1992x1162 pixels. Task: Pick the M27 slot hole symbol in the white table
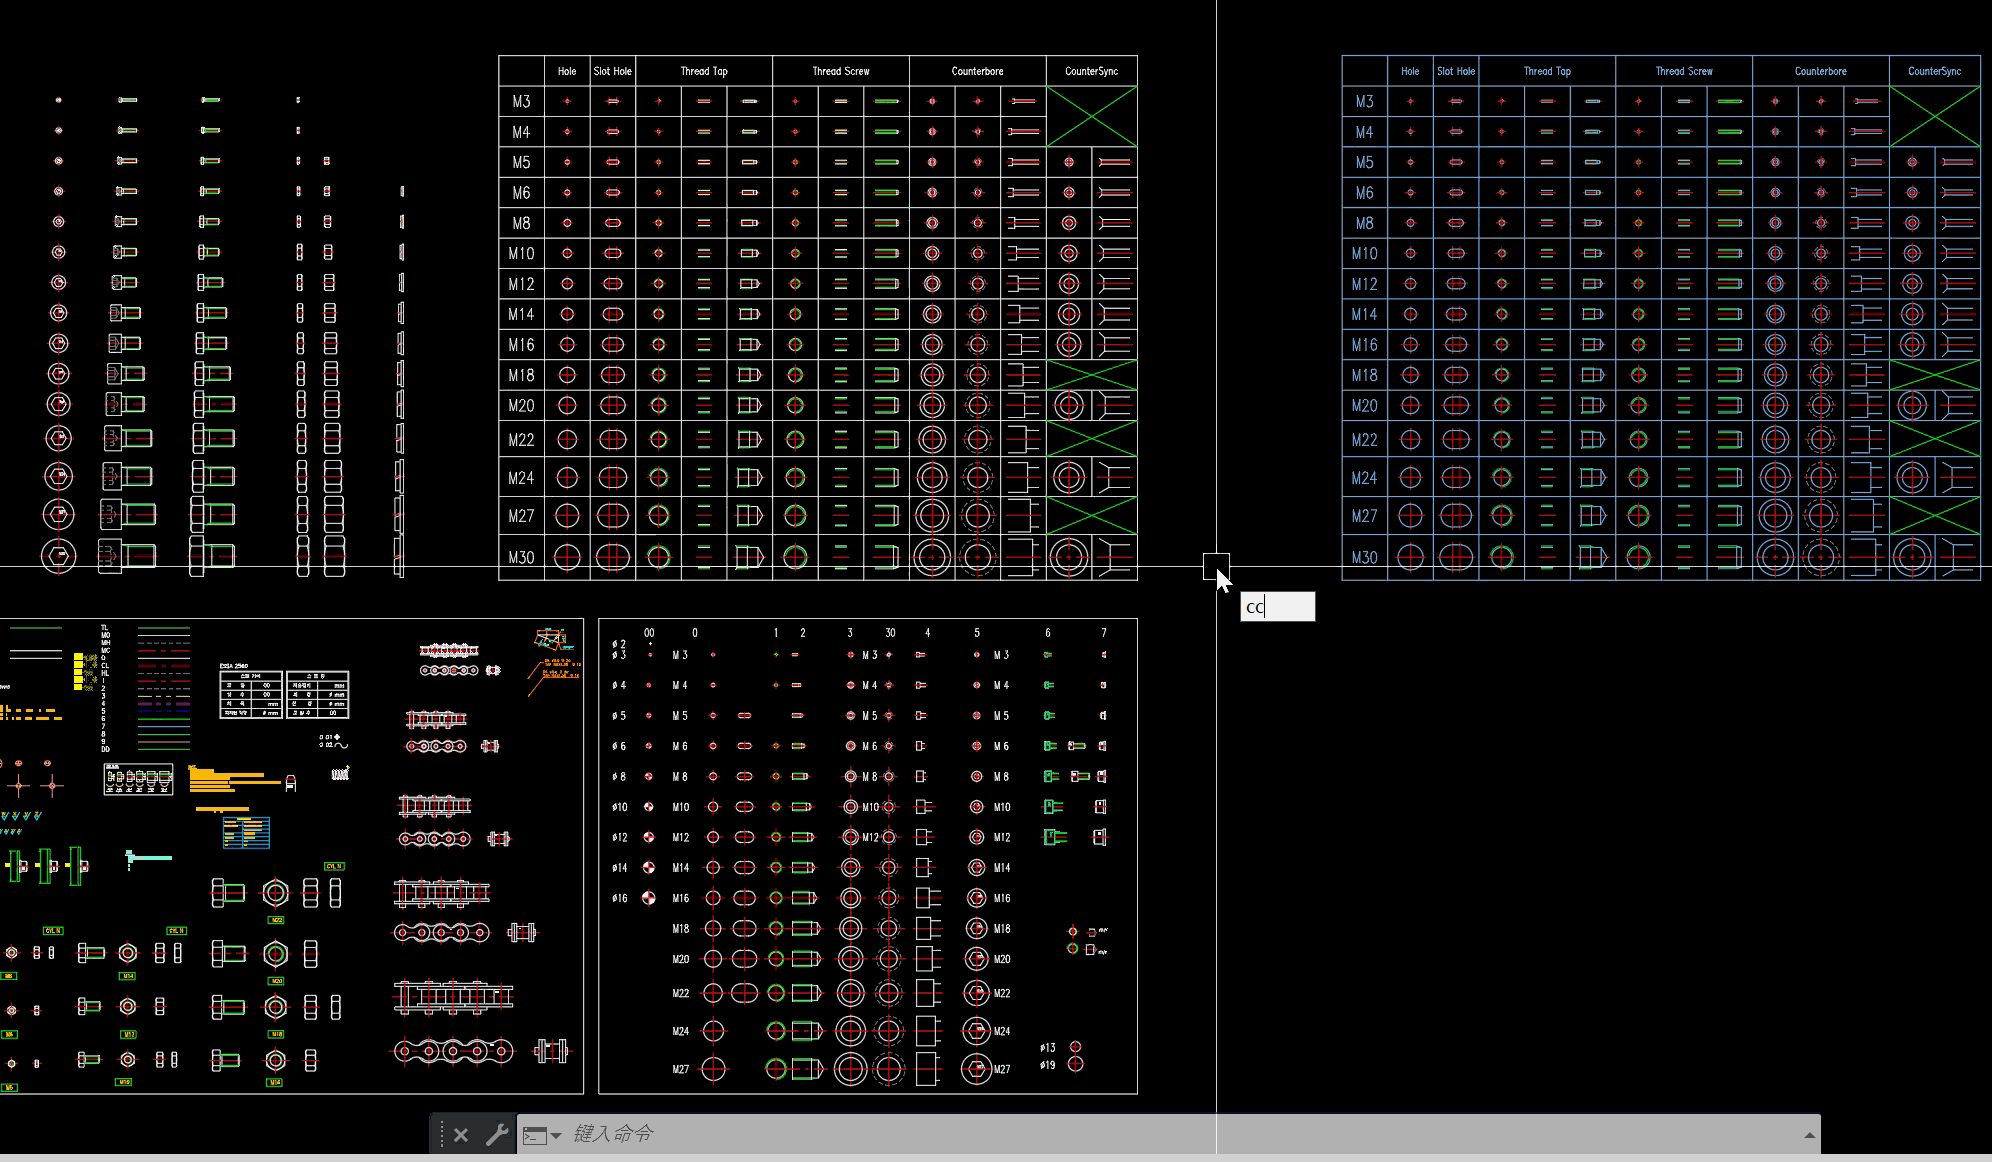(612, 516)
